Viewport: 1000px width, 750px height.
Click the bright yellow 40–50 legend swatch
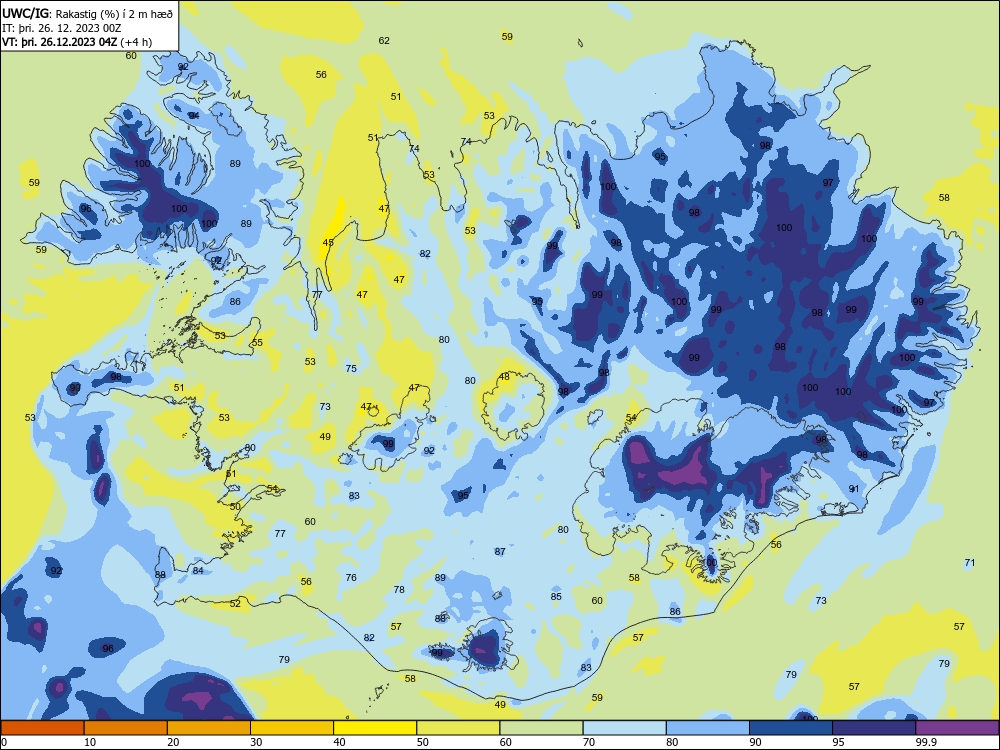[x=375, y=728]
